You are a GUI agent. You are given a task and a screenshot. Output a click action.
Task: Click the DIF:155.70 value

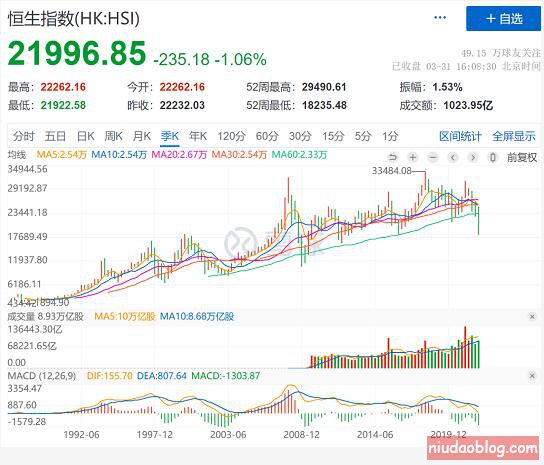point(110,376)
